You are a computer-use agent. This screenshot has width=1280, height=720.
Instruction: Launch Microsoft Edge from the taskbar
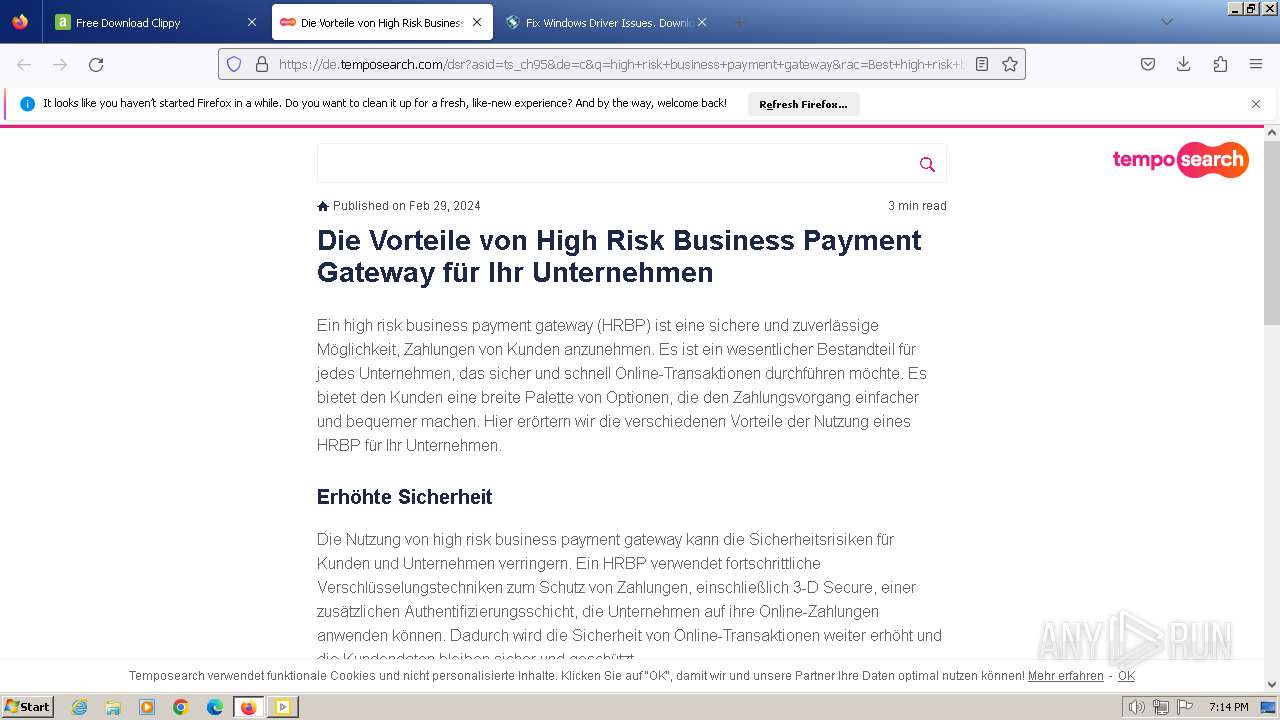[x=215, y=707]
